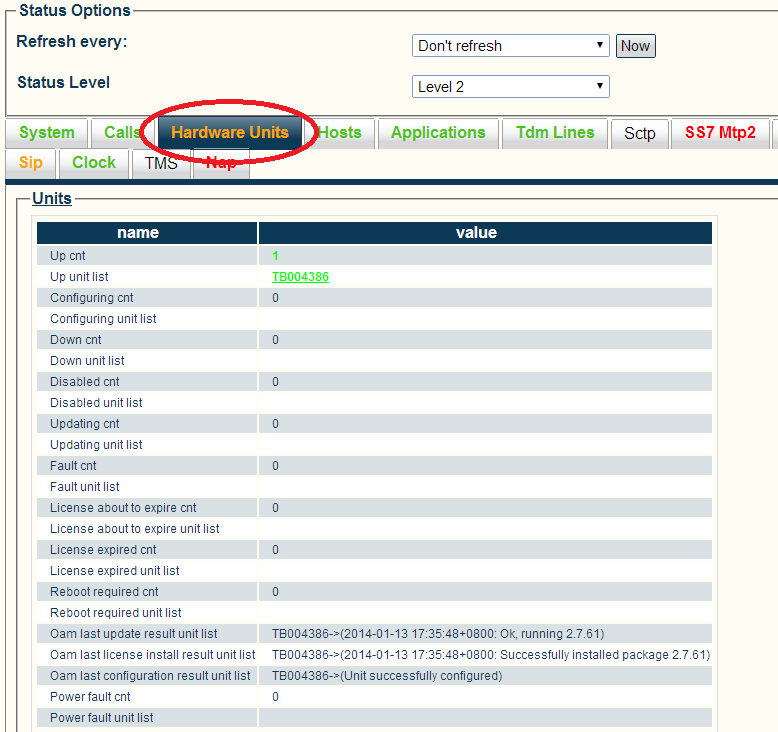The width and height of the screenshot is (778, 732).
Task: Click the Power fault cnt value 0
Action: click(x=275, y=697)
